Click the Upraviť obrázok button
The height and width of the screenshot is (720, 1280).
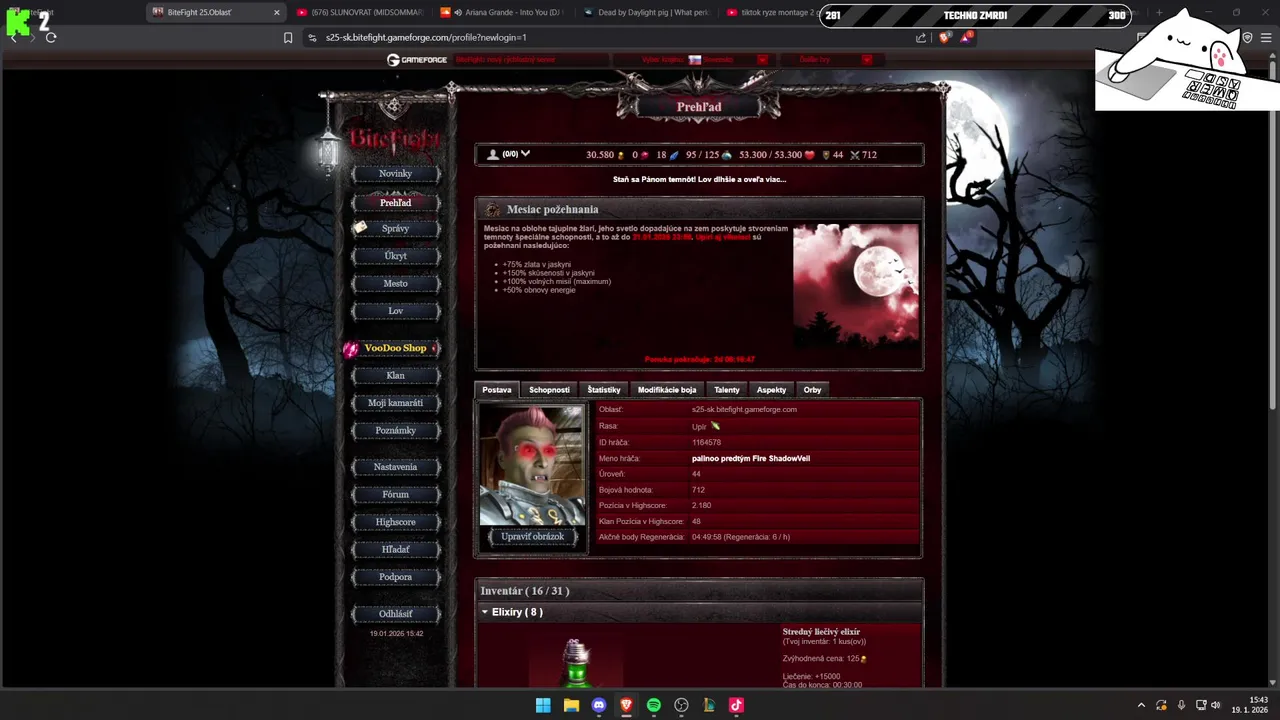point(532,537)
